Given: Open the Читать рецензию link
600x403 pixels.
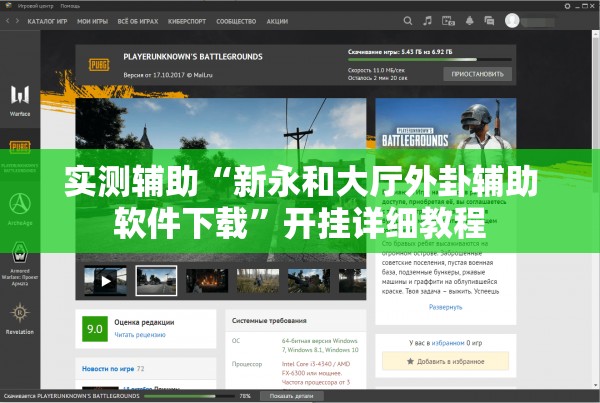Looking at the screenshot, I should point(140,335).
